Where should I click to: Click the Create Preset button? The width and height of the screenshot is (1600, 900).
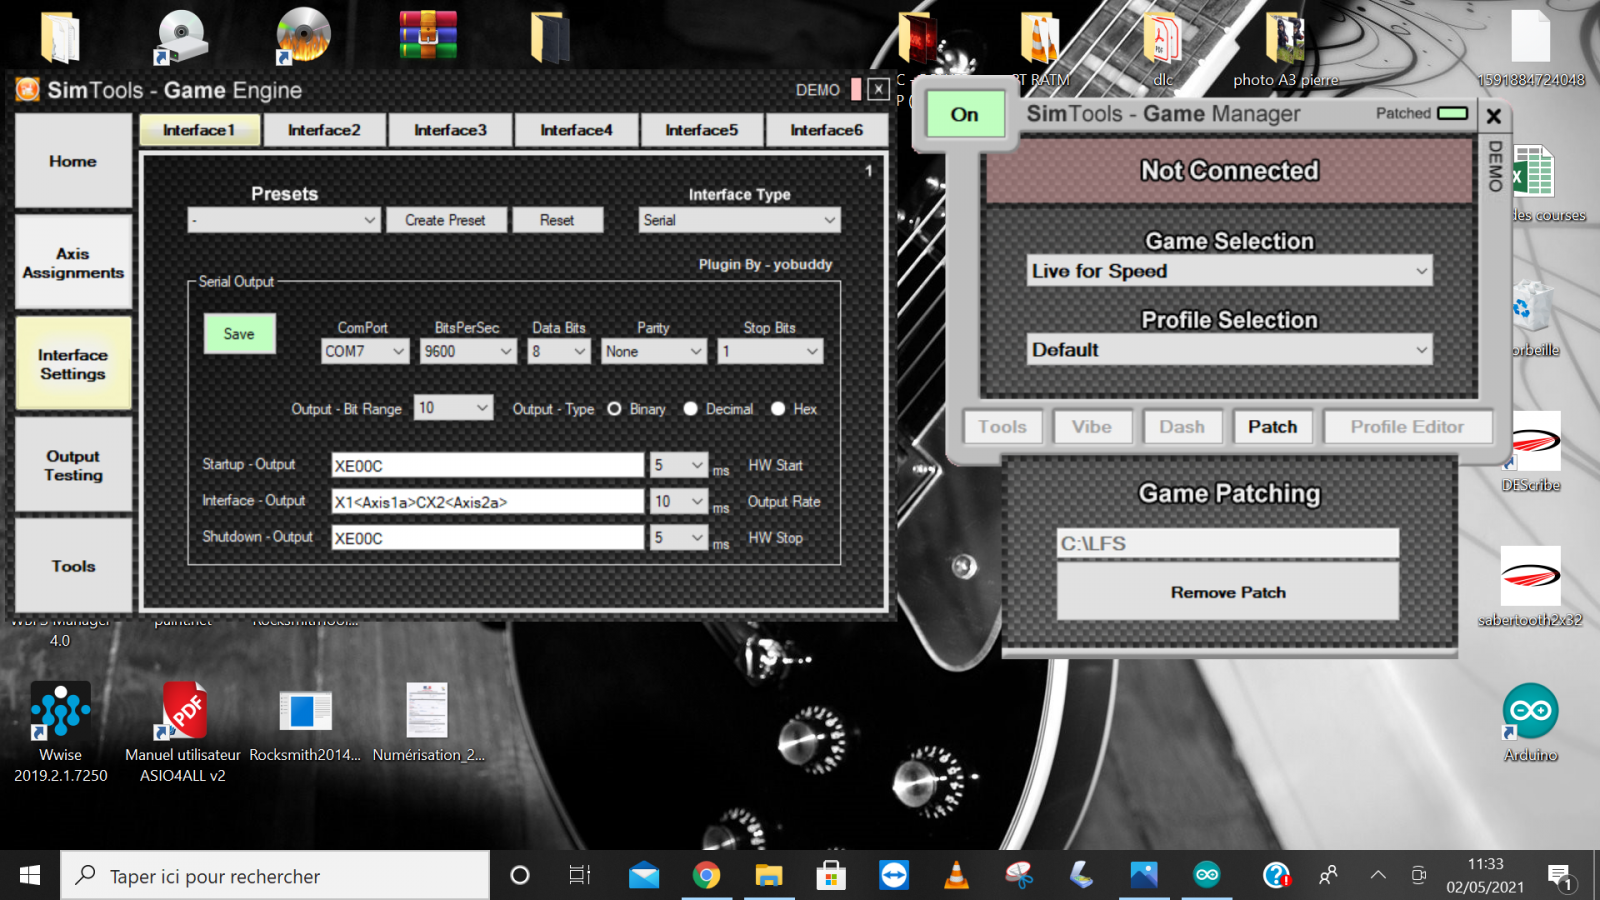445,220
